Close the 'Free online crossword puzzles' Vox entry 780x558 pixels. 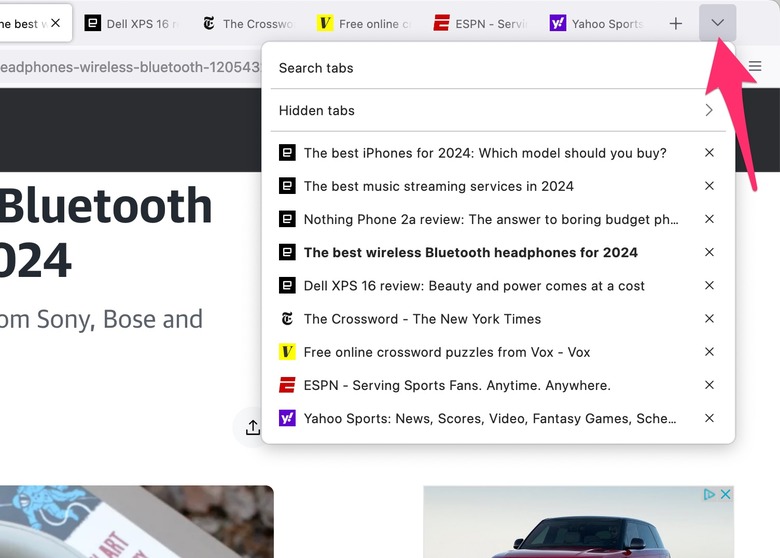coord(710,352)
